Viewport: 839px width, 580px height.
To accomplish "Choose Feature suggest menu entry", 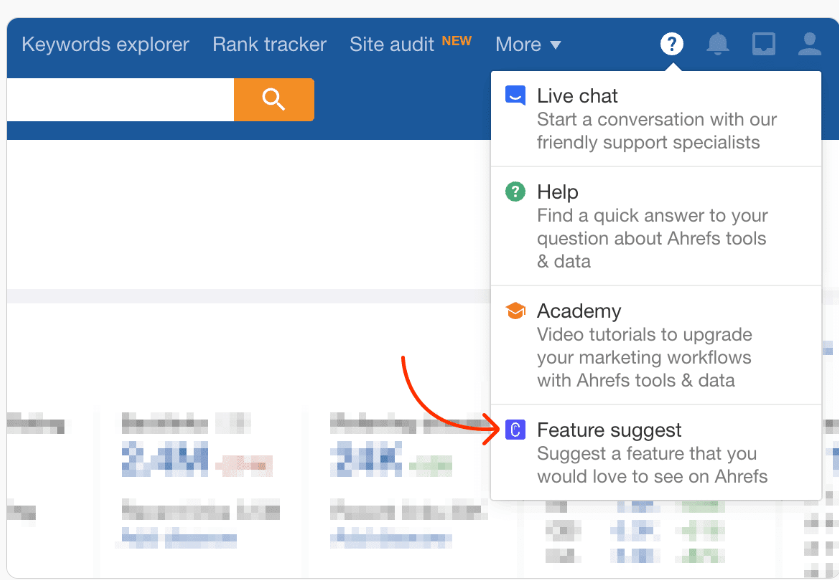I will 656,453.
